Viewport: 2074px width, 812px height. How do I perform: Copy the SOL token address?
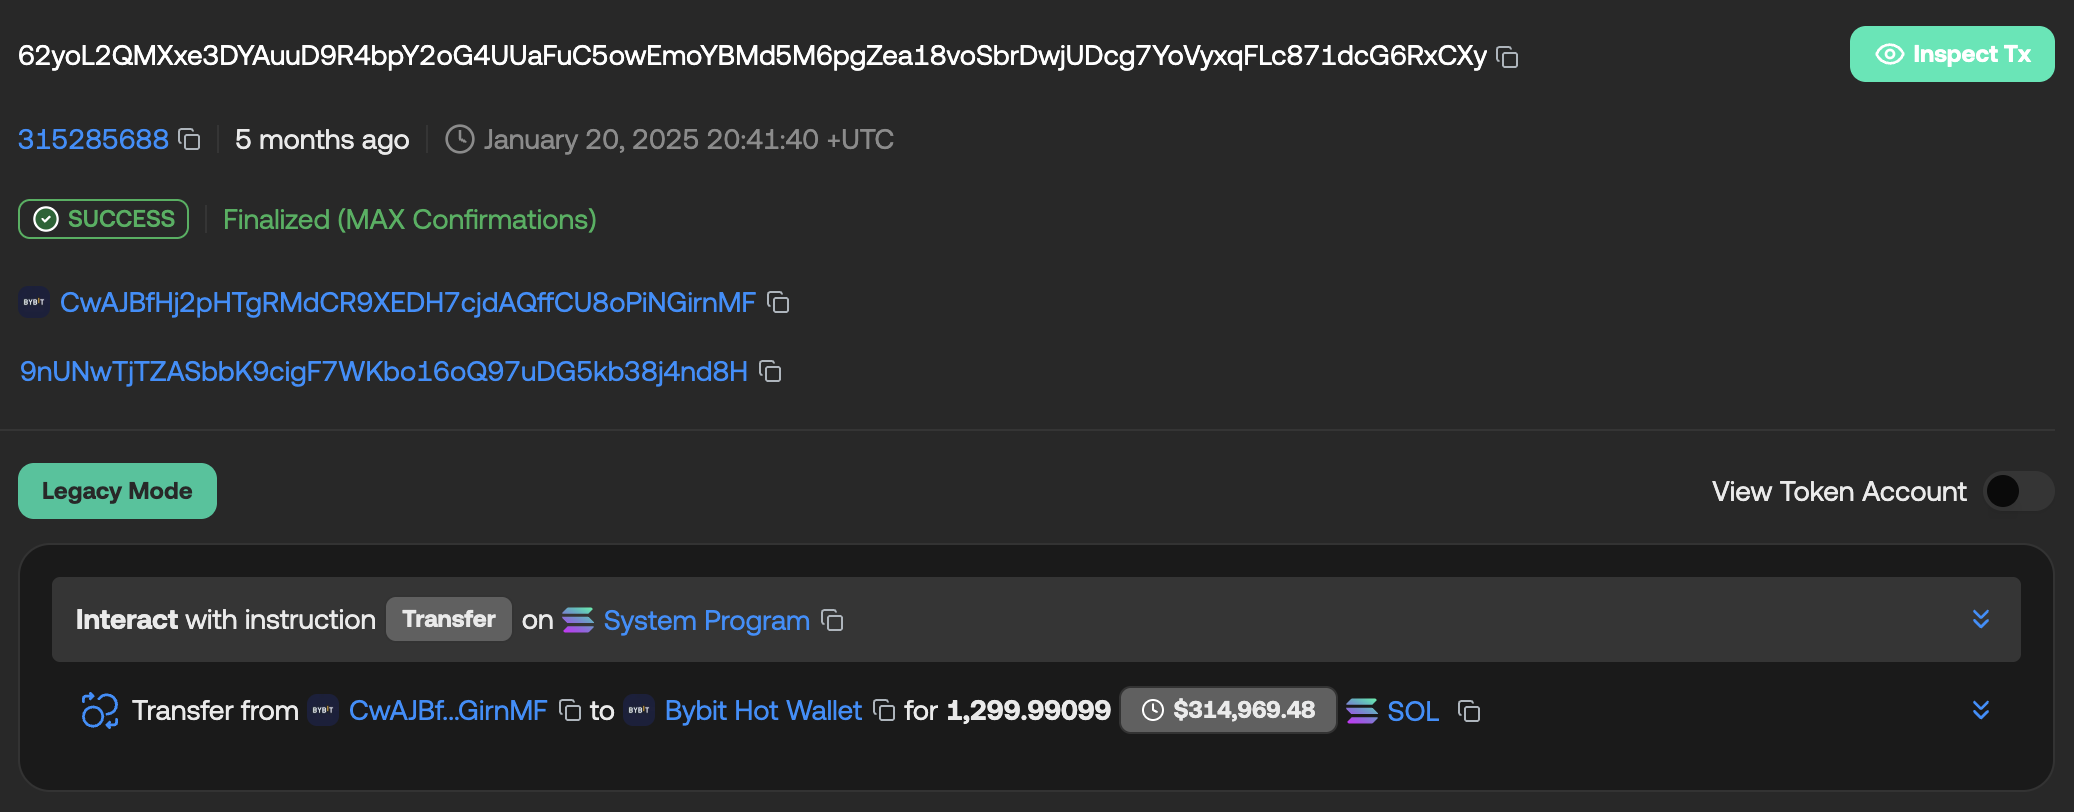[x=1468, y=711]
